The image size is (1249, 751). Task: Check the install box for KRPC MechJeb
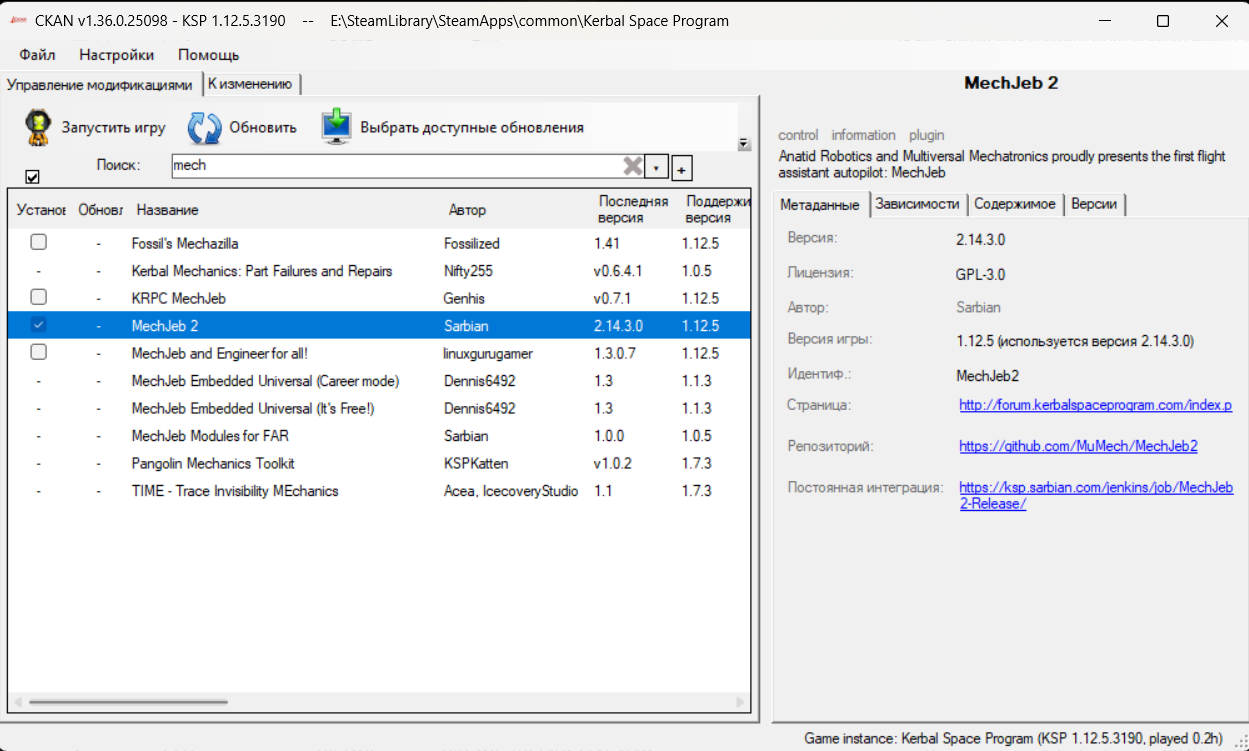[38, 297]
